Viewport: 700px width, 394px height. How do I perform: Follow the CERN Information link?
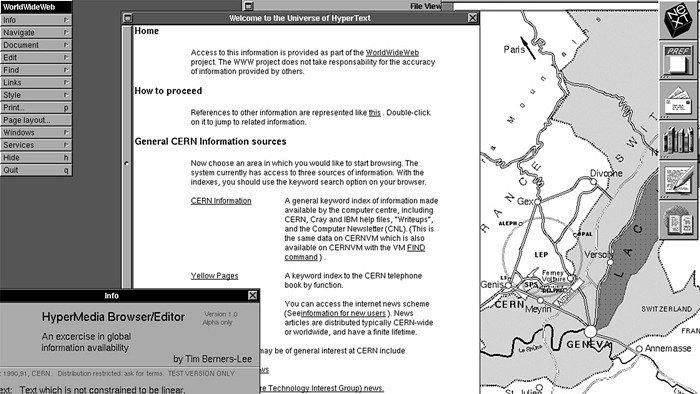[221, 201]
